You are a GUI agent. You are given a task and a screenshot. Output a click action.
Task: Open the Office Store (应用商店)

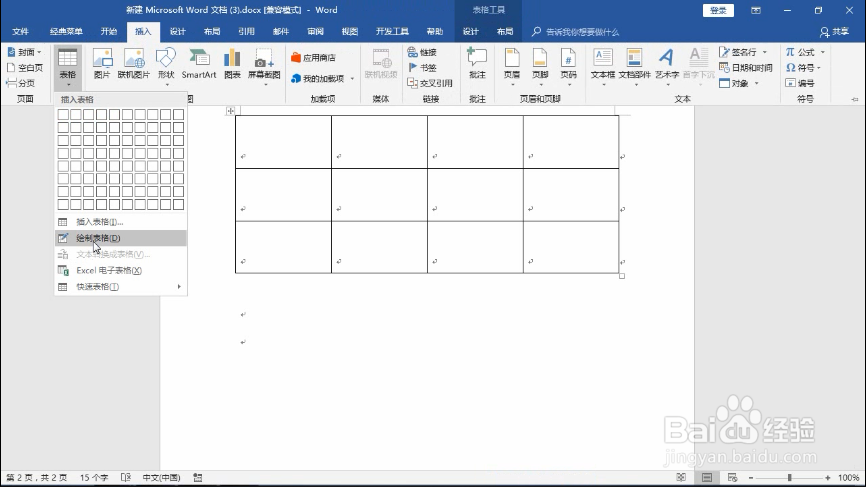click(313, 57)
